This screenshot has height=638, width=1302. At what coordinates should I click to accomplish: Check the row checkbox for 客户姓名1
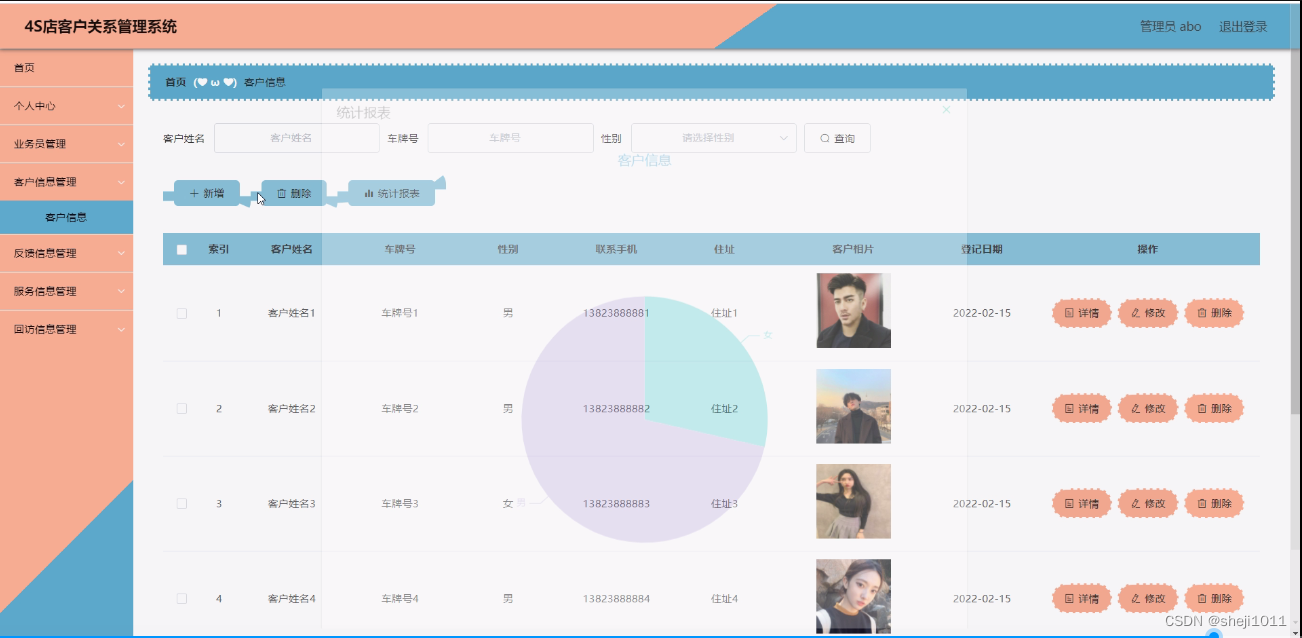coord(182,313)
